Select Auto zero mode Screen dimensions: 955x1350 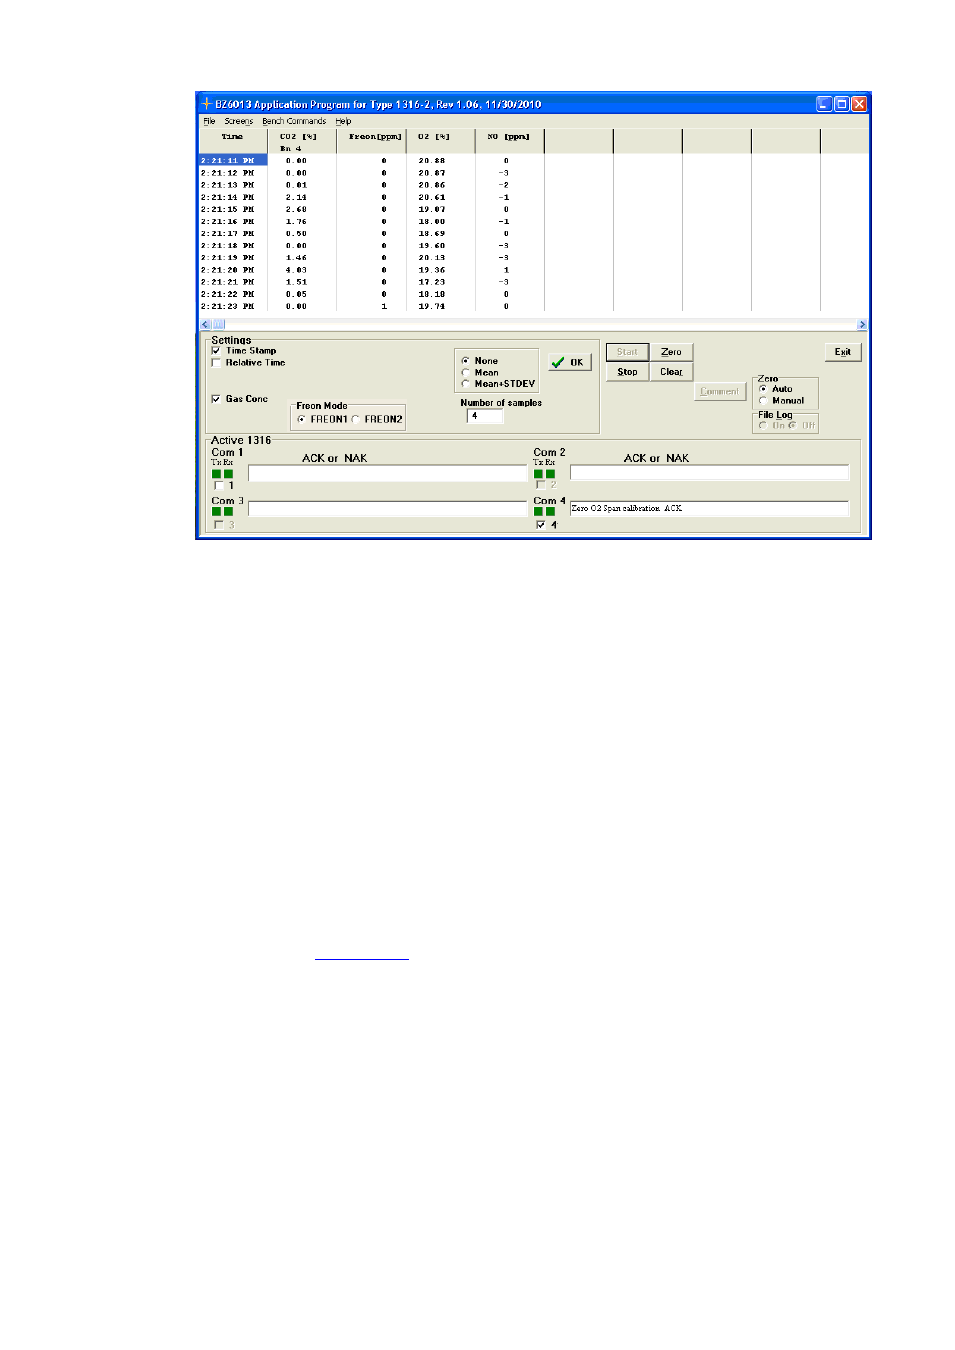click(x=763, y=389)
